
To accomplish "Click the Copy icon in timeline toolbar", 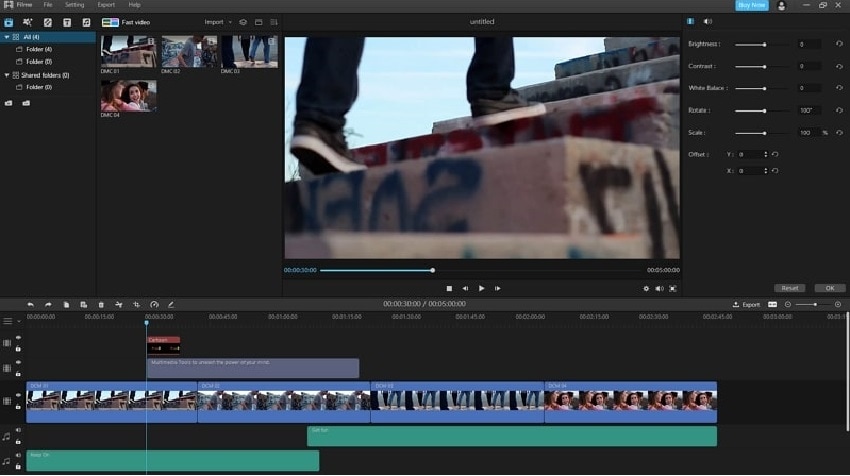I will (x=66, y=305).
